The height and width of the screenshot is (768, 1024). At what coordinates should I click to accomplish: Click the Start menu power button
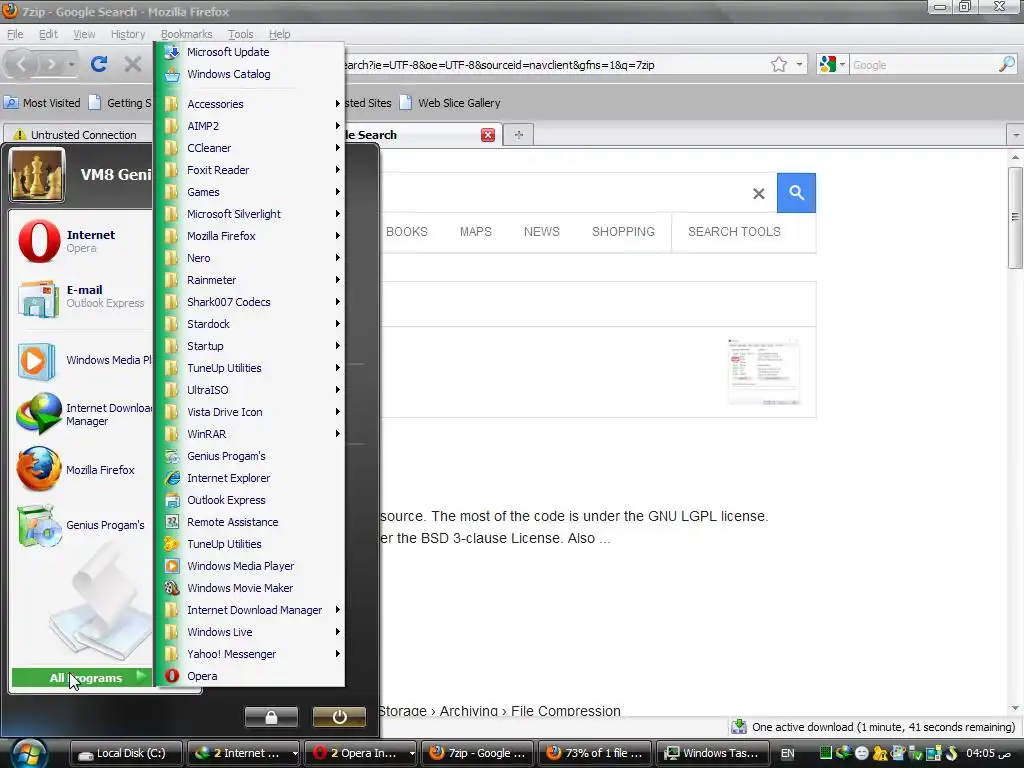339,717
